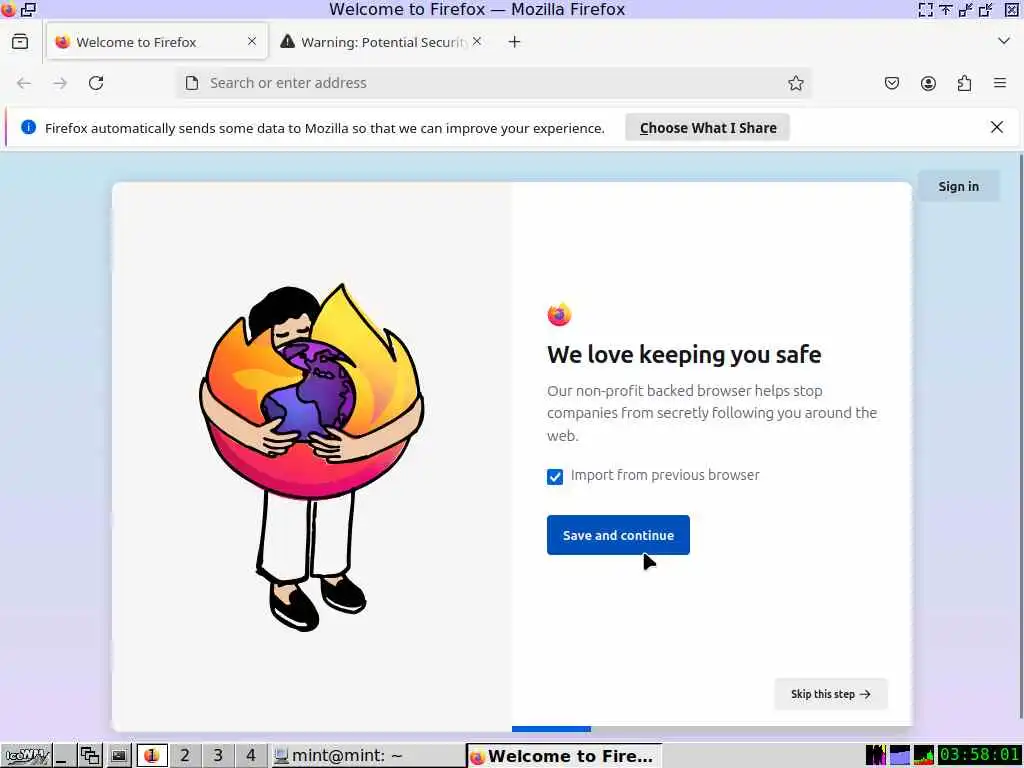Switch to workspace 4
Viewport: 1024px width, 768px height.
click(251, 756)
